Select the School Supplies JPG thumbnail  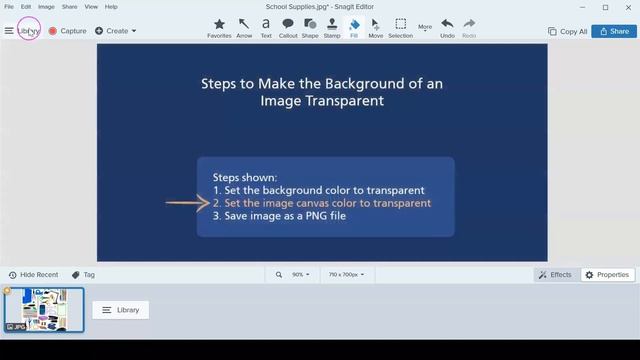tap(44, 310)
